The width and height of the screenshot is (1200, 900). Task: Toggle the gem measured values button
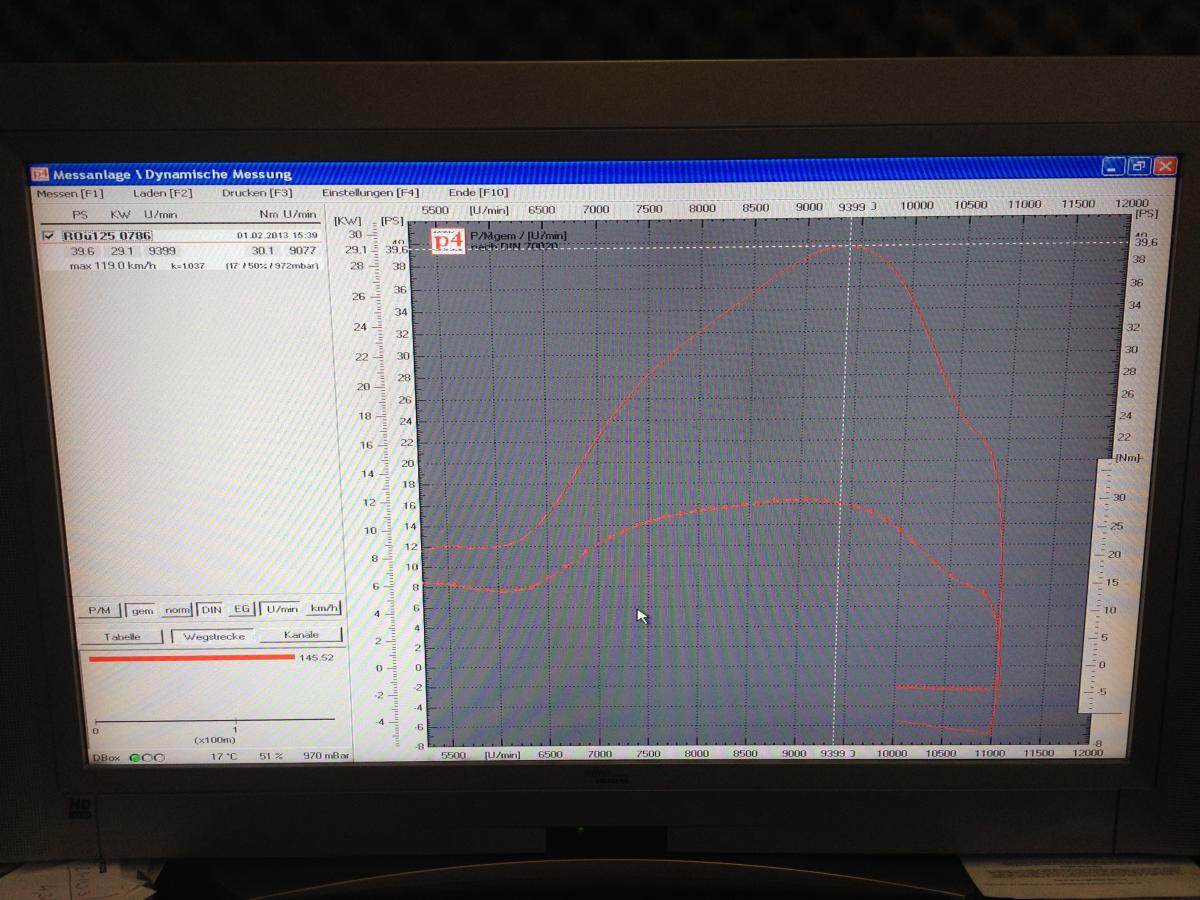coord(142,610)
